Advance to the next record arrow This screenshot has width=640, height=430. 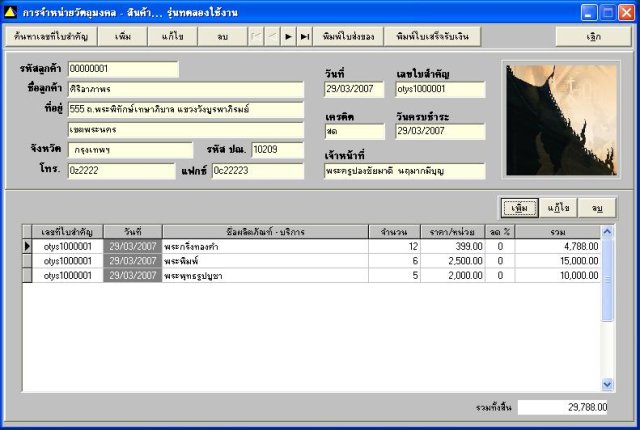coord(288,35)
